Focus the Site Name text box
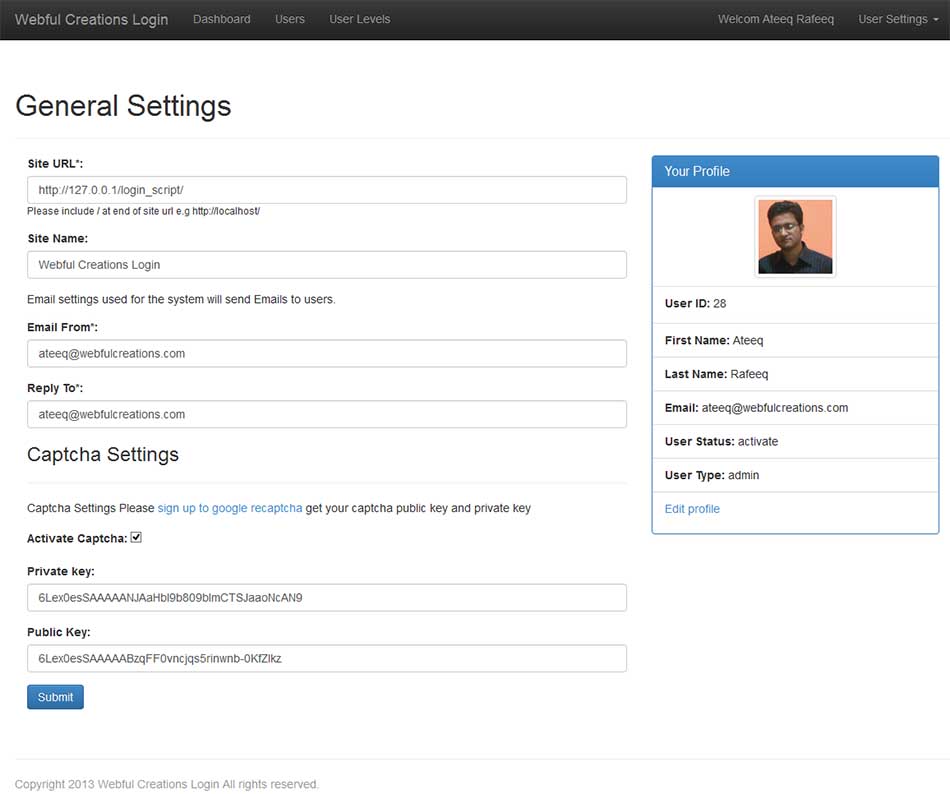Image resolution: width=950 pixels, height=794 pixels. 326,265
